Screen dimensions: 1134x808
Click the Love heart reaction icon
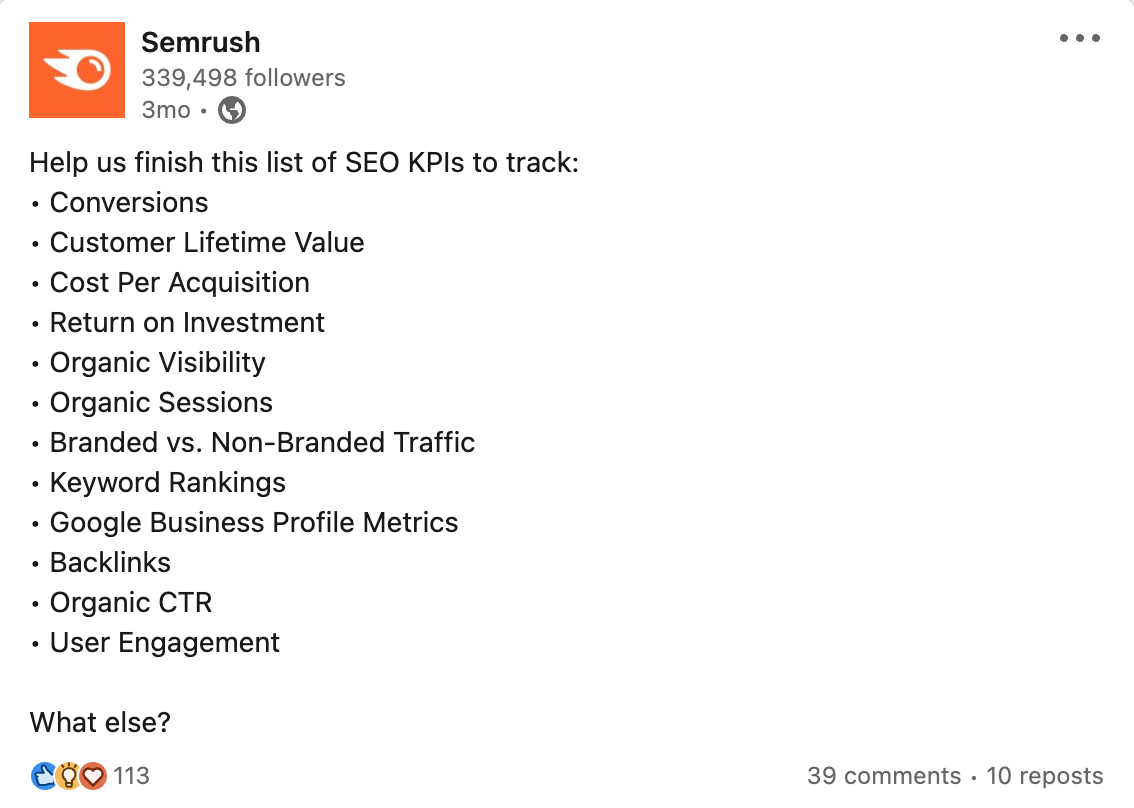pos(91,775)
